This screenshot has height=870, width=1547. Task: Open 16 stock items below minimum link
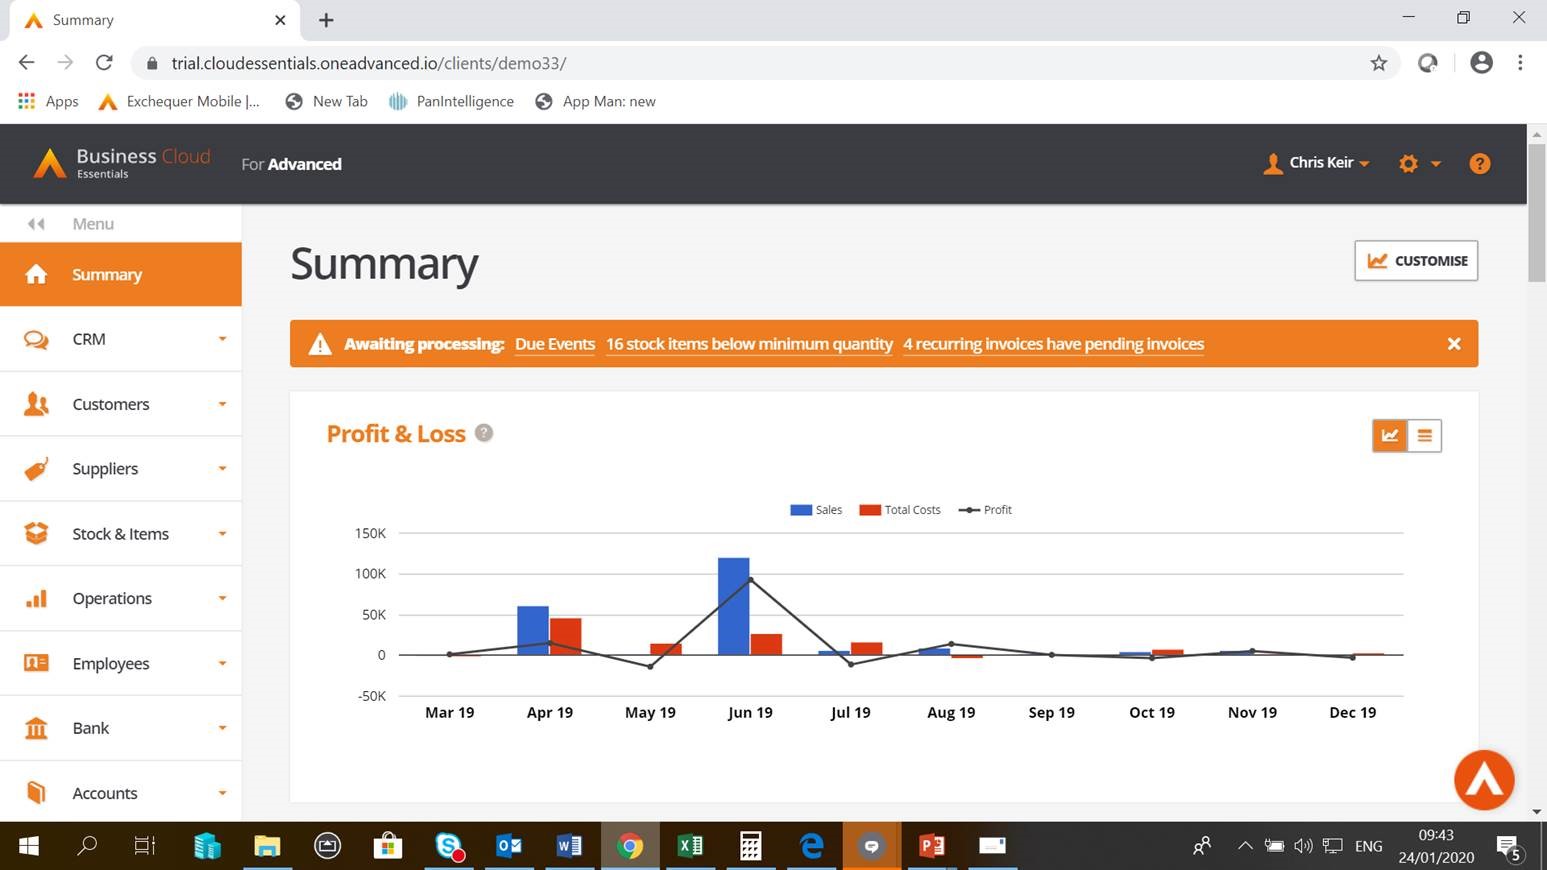coord(749,344)
